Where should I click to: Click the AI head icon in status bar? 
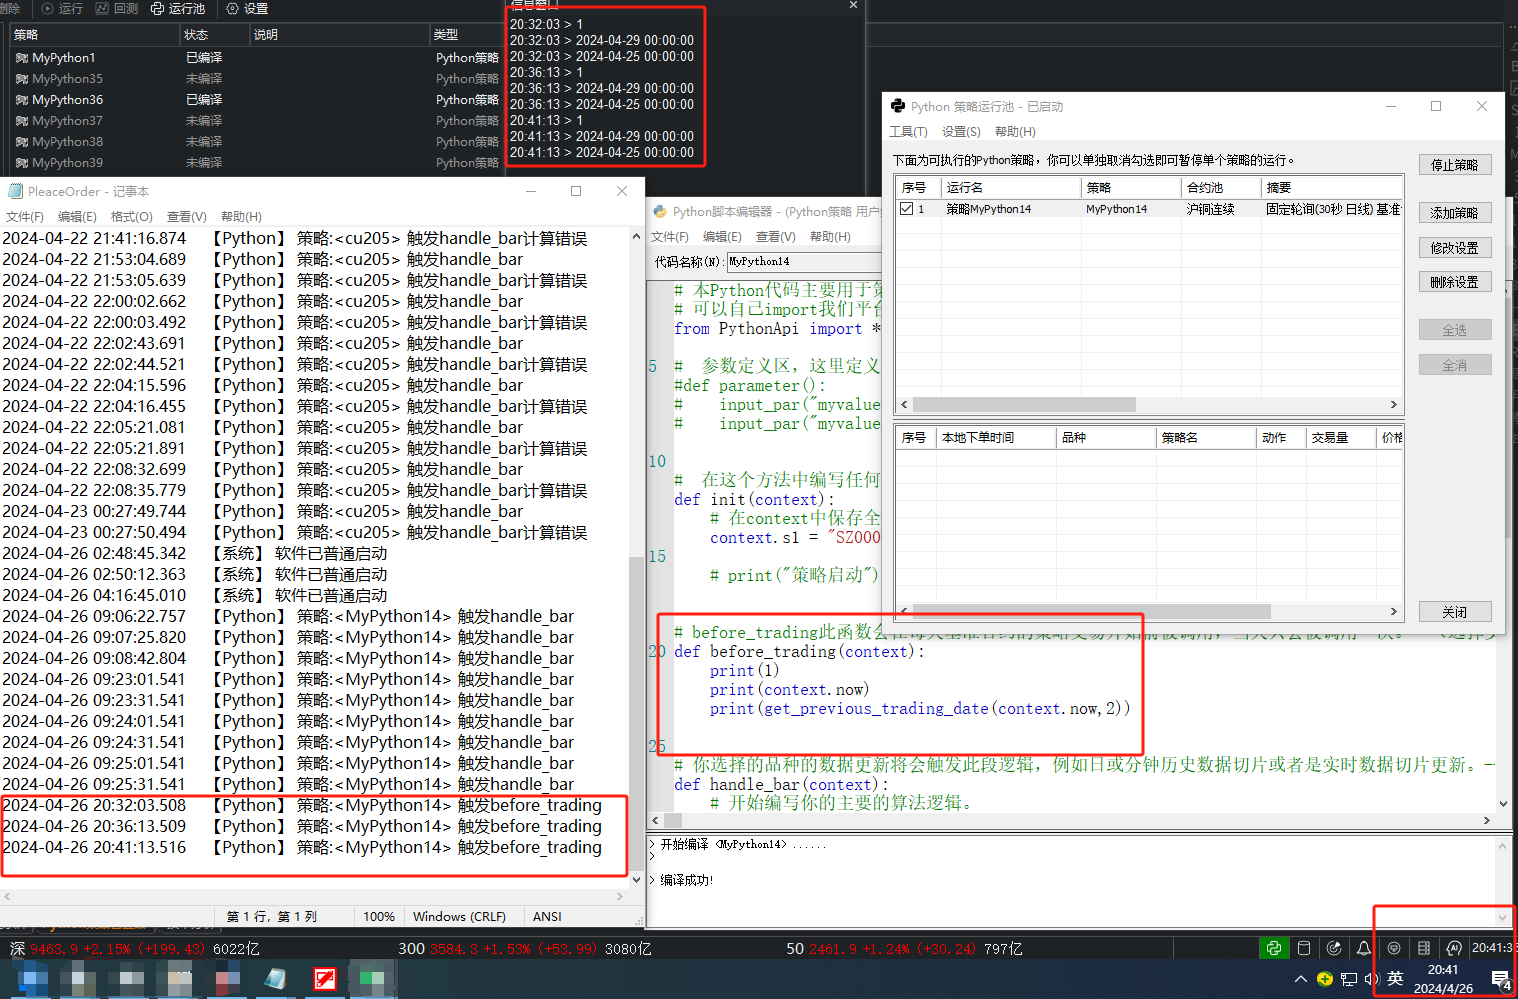pos(1454,948)
